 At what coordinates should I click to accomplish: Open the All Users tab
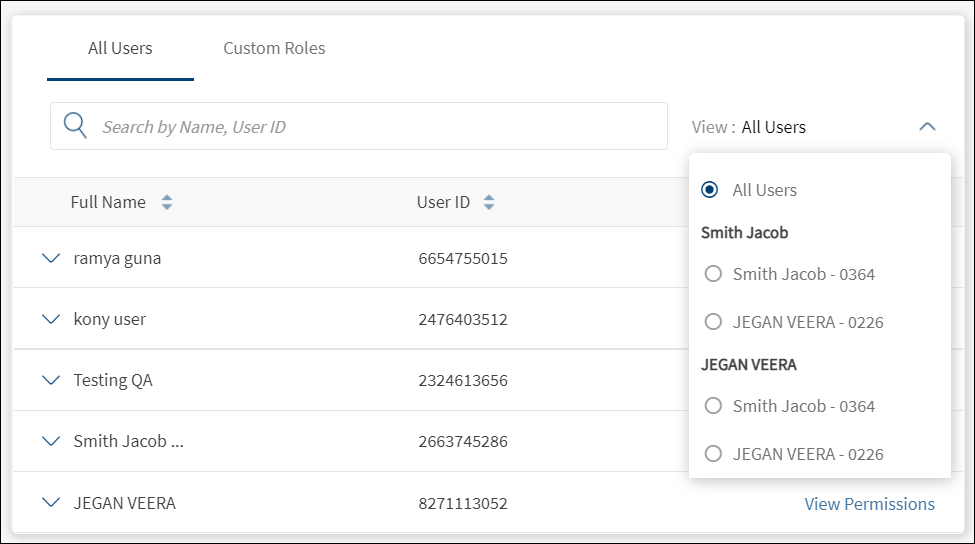point(120,48)
